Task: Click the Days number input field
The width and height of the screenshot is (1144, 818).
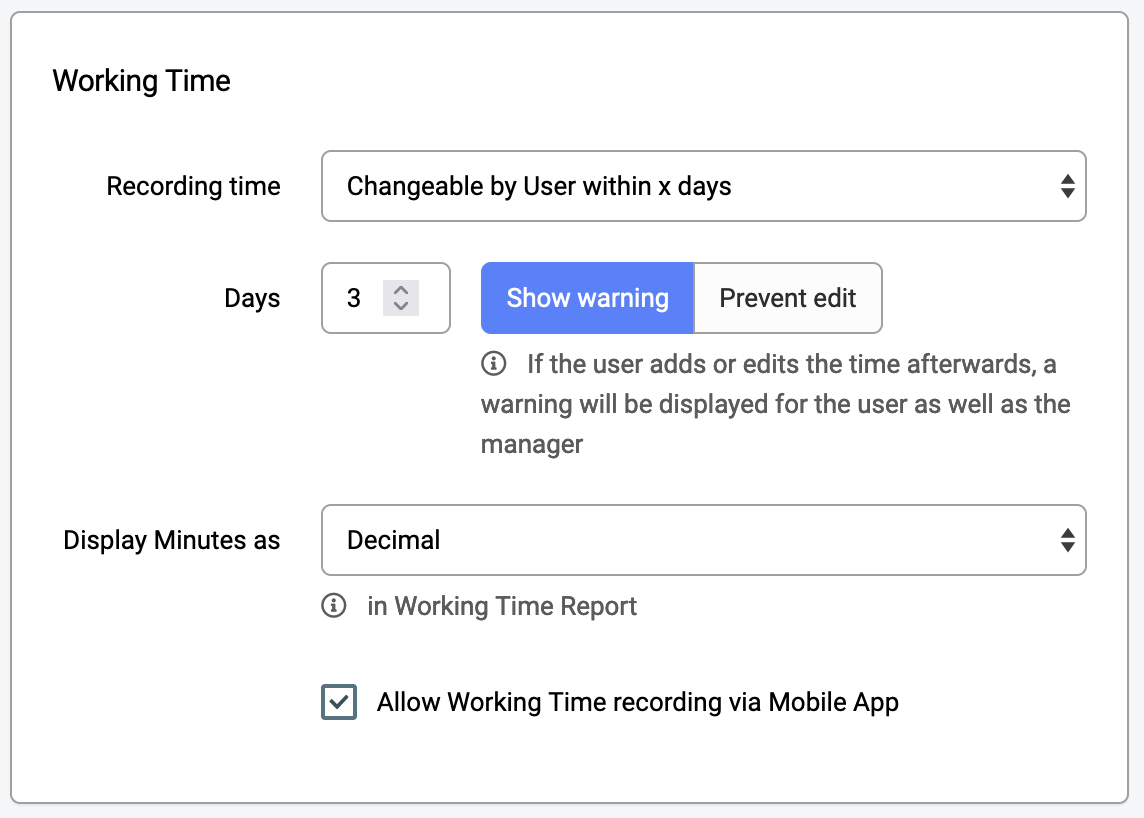Action: point(385,298)
